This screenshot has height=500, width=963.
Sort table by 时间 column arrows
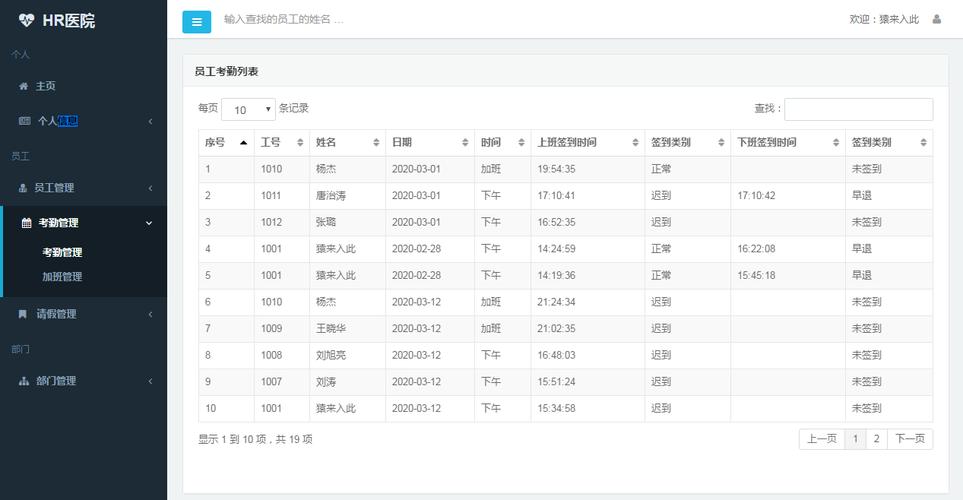click(521, 143)
